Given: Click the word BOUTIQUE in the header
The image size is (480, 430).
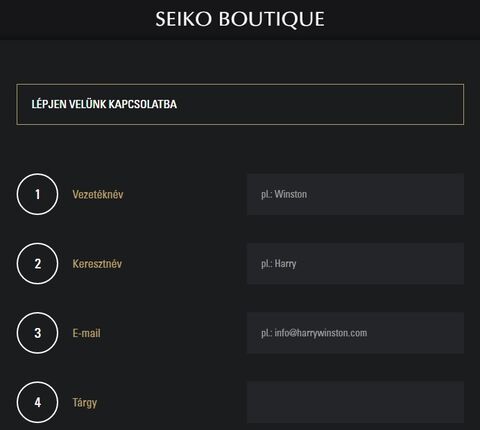Looking at the screenshot, I should coord(271,19).
